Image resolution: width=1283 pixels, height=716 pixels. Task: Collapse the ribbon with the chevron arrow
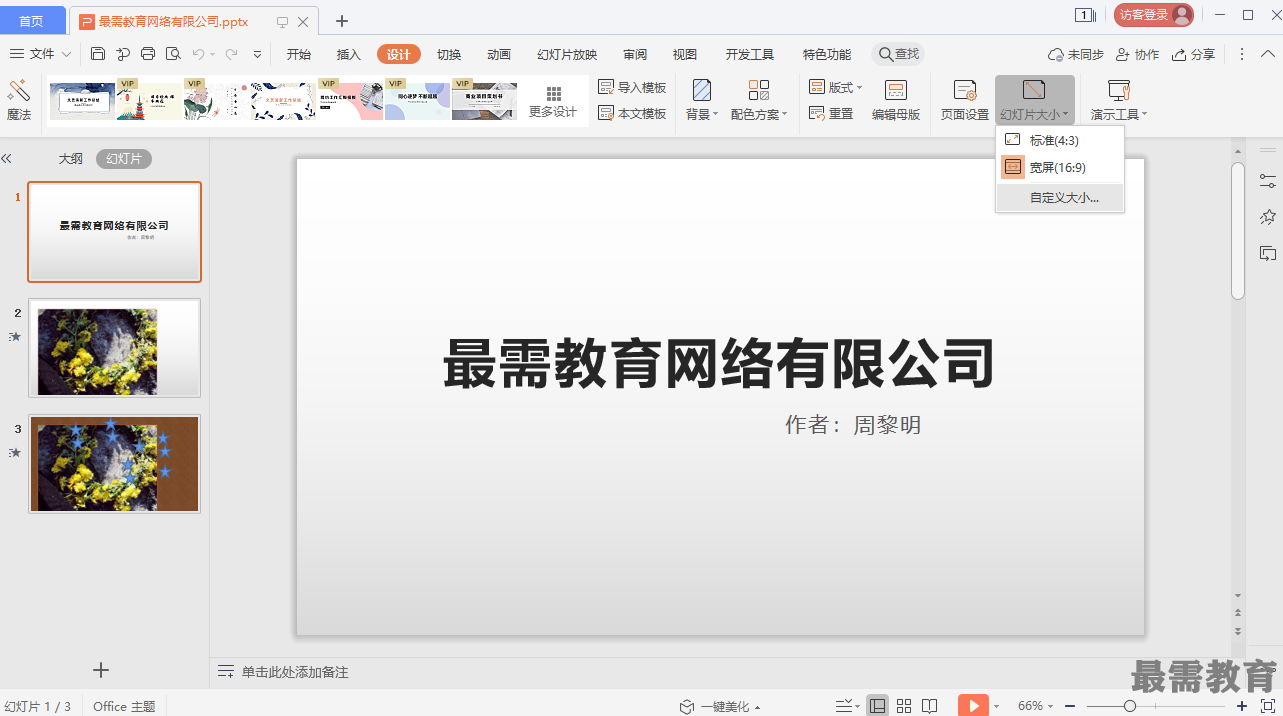point(1267,54)
